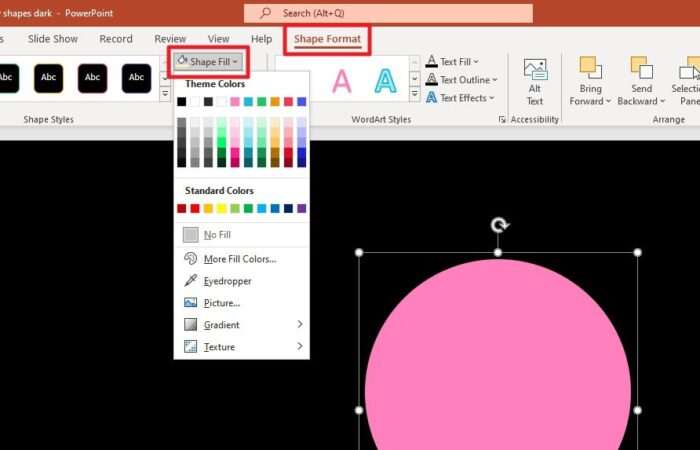
Task: Click the Alt Text icon
Action: click(x=535, y=71)
